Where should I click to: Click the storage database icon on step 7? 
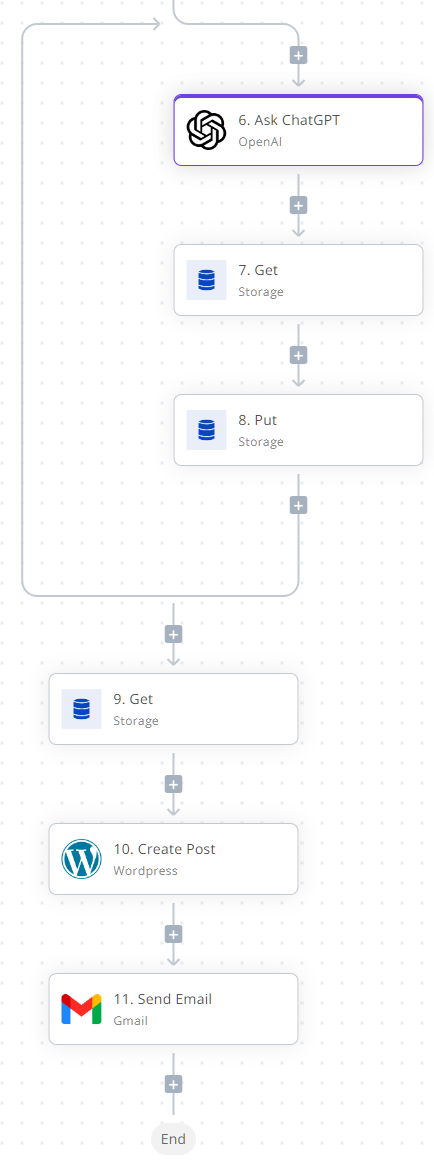point(206,280)
